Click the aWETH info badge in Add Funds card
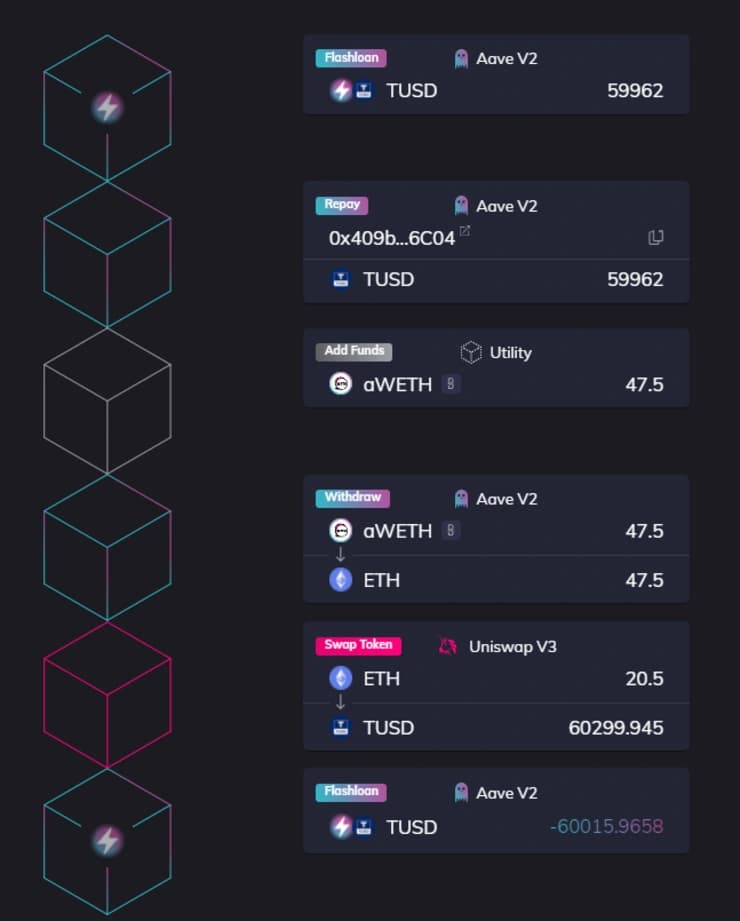Image resolution: width=740 pixels, height=921 pixels. [x=450, y=384]
